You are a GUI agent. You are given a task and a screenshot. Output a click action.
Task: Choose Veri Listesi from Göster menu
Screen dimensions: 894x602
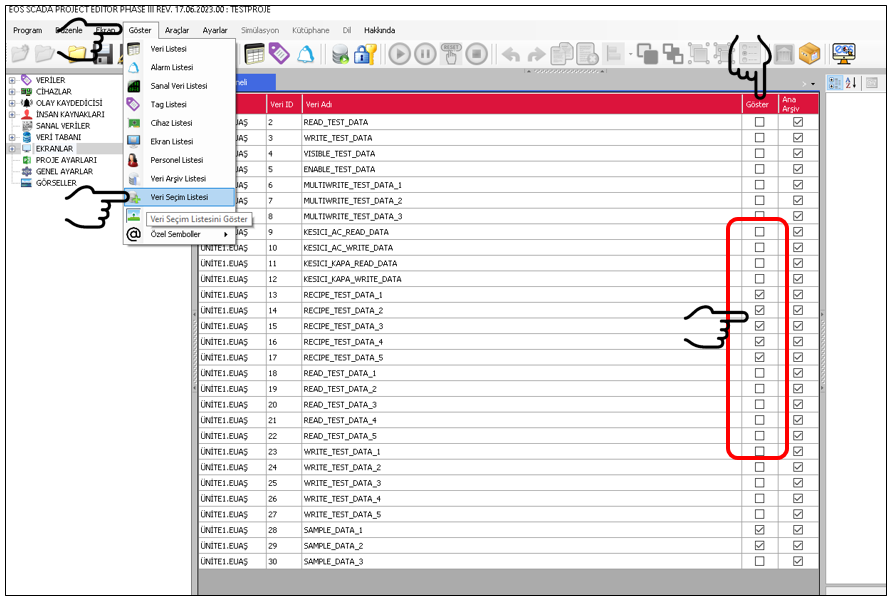(180, 49)
